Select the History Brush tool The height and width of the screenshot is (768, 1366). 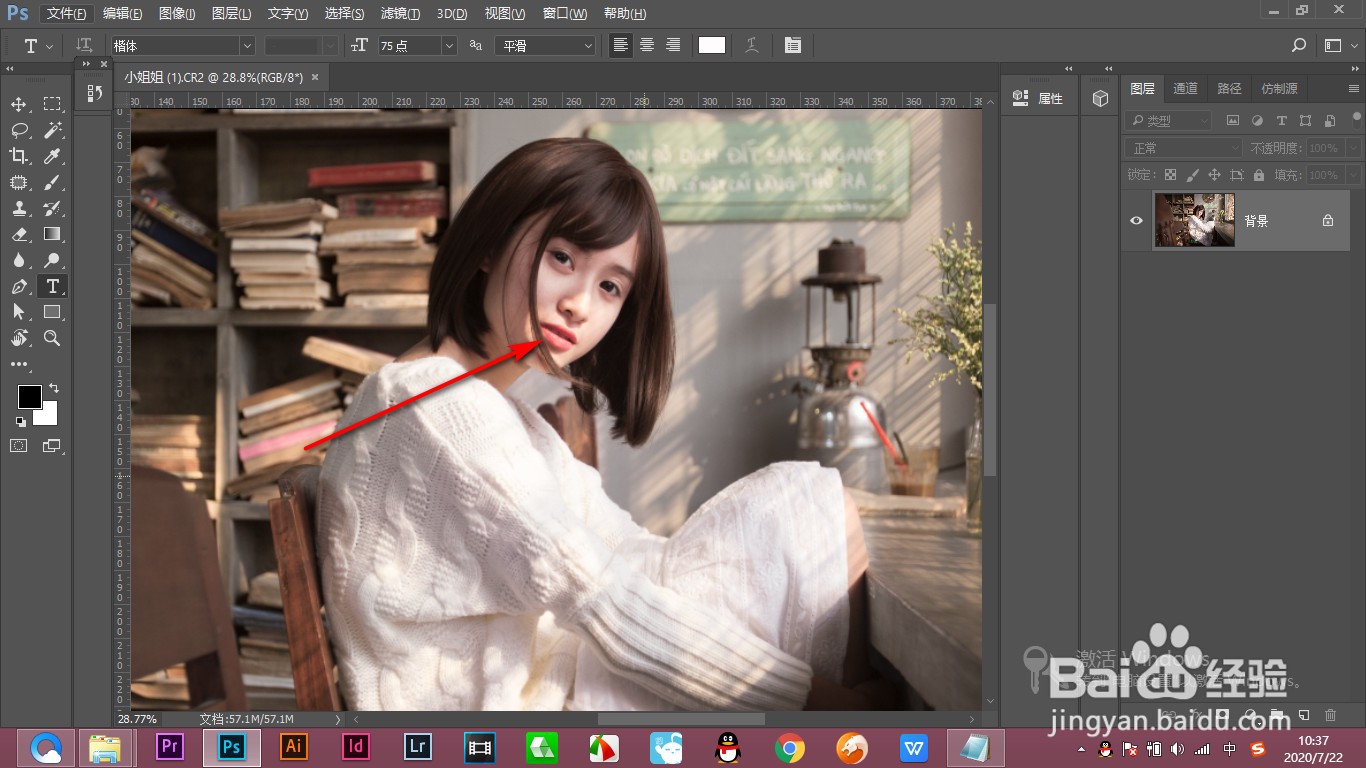52,208
